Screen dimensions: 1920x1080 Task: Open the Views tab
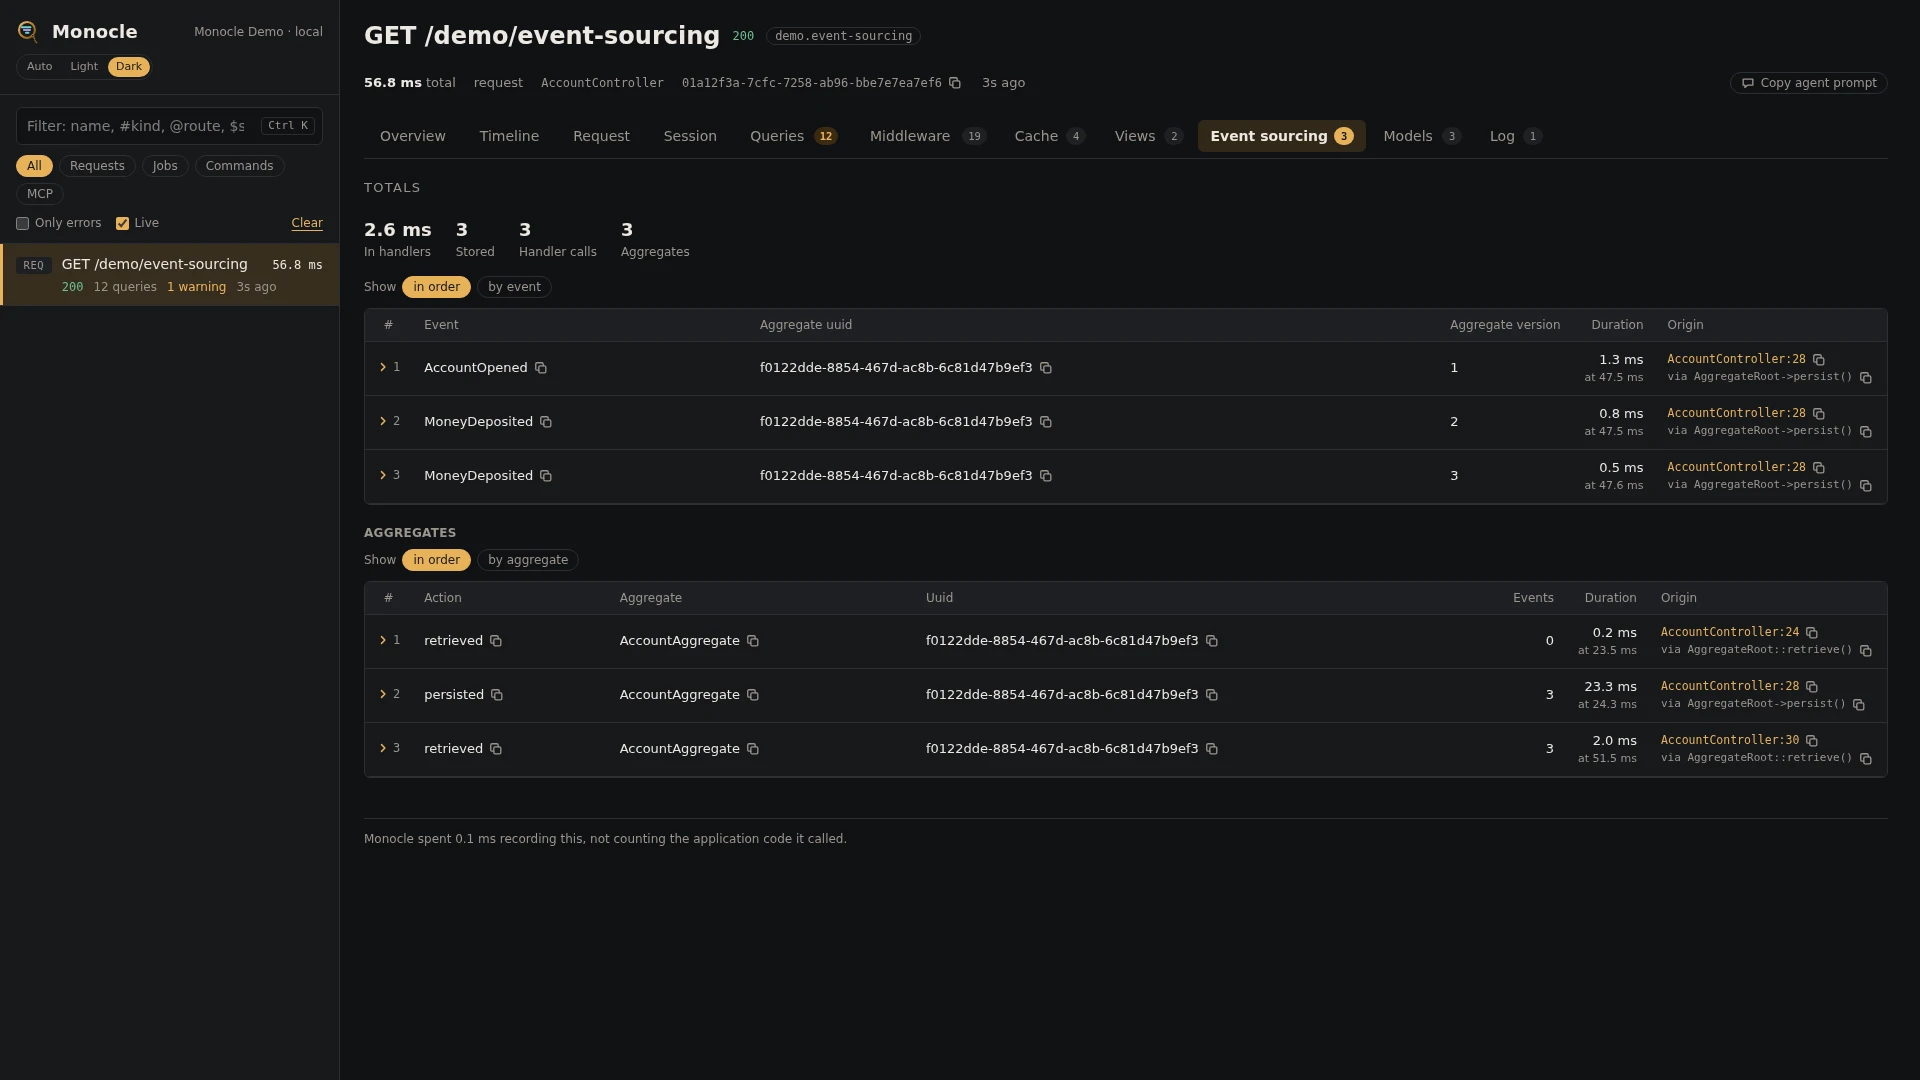(x=1148, y=137)
